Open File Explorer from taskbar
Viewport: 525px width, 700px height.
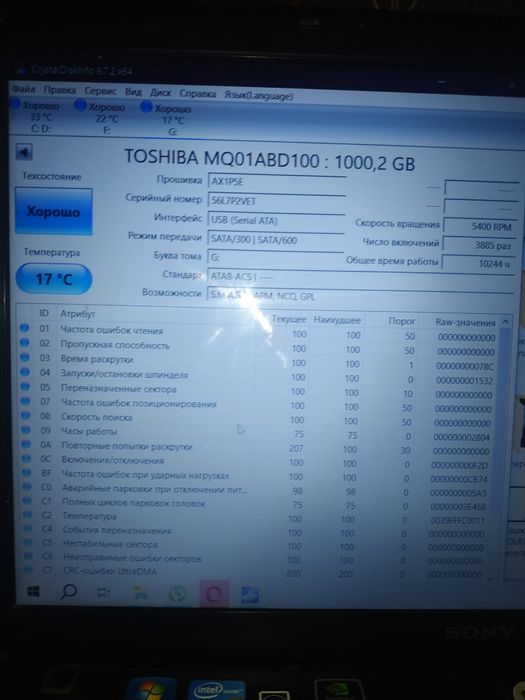click(x=140, y=593)
